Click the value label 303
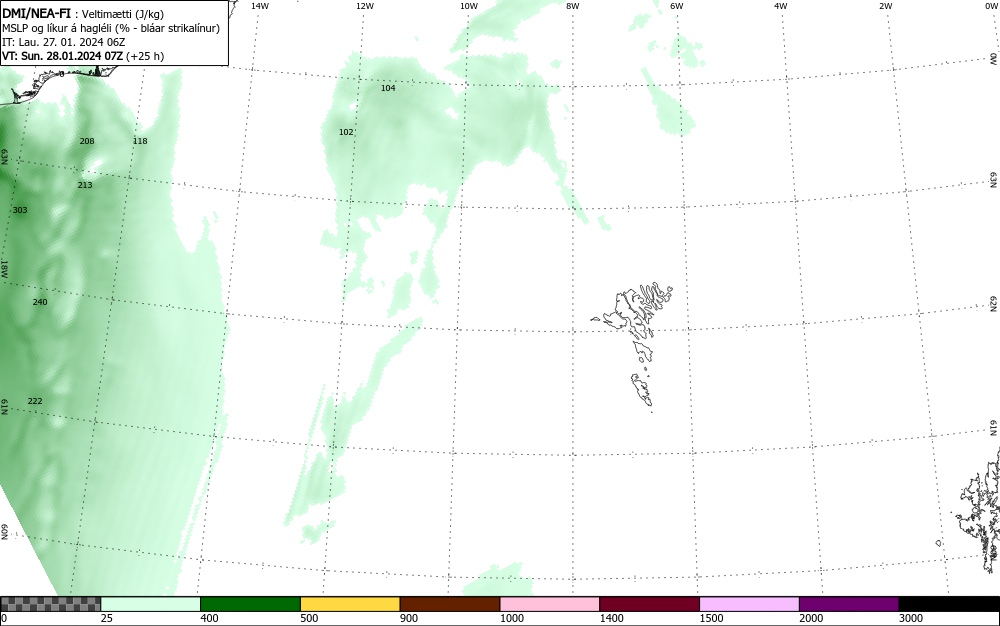Image resolution: width=1000 pixels, height=626 pixels. tap(20, 210)
